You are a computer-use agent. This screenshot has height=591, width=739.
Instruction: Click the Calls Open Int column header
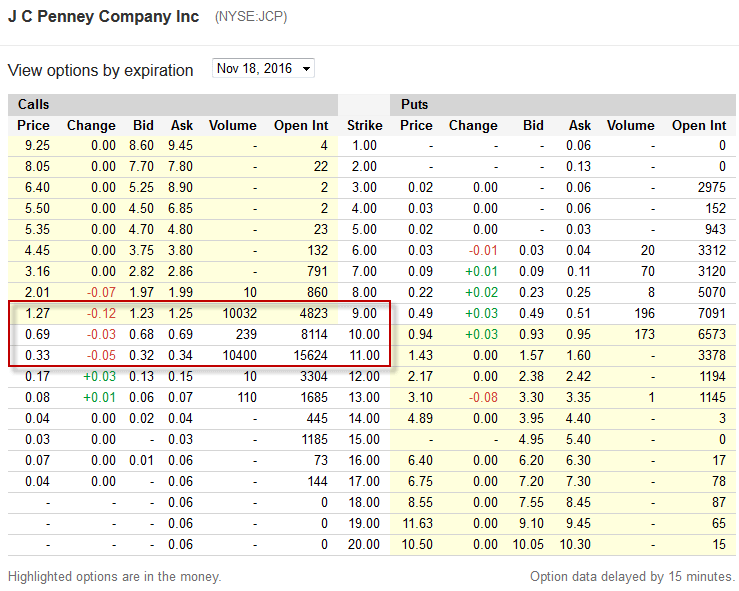pyautogui.click(x=301, y=125)
